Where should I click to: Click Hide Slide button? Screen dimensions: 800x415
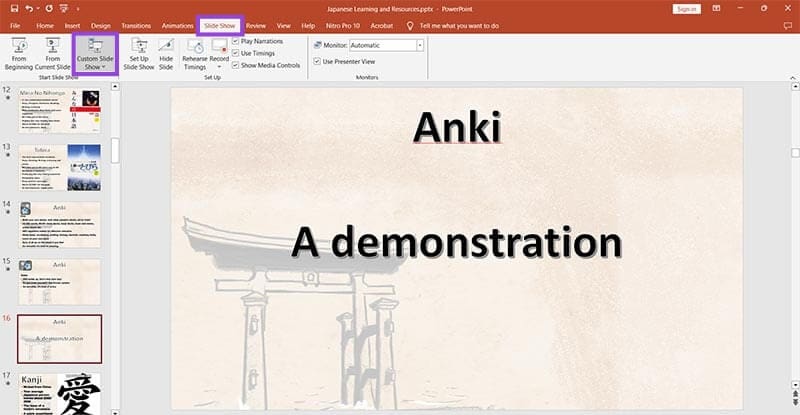click(x=166, y=54)
